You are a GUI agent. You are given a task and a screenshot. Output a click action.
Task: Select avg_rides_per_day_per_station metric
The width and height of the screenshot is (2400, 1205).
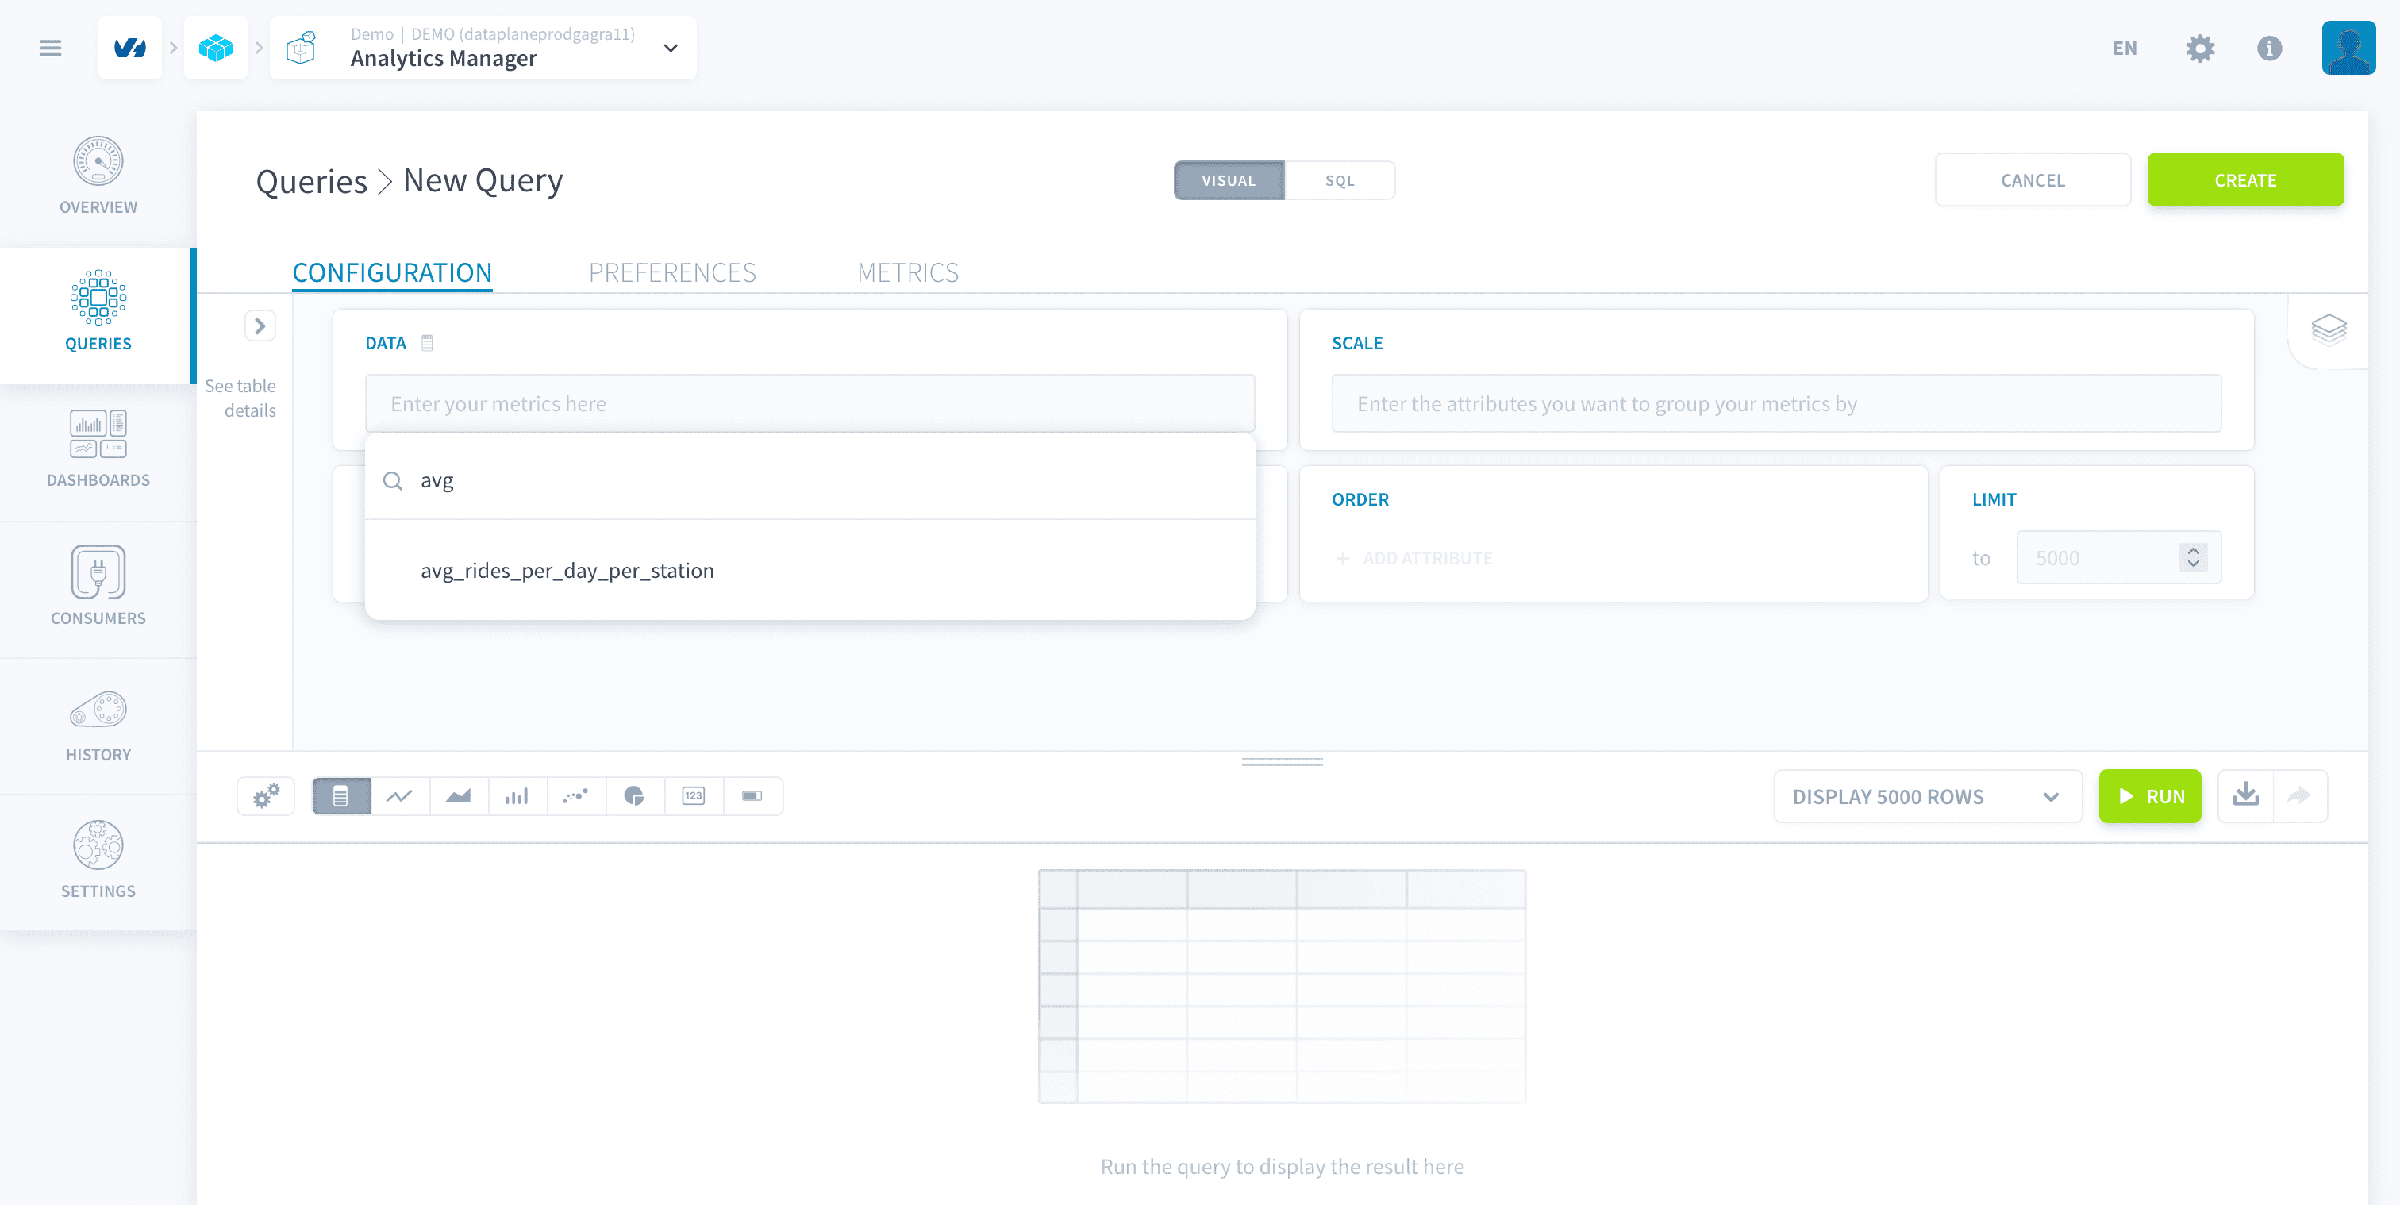[810, 571]
